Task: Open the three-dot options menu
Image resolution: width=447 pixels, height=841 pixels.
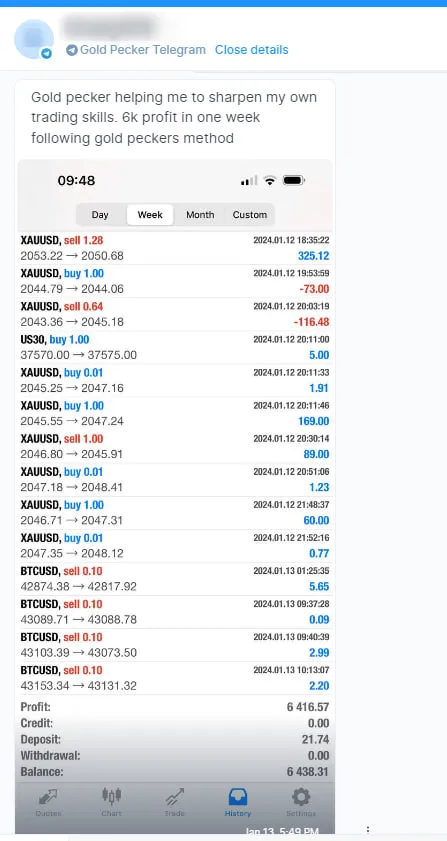Action: tap(368, 832)
